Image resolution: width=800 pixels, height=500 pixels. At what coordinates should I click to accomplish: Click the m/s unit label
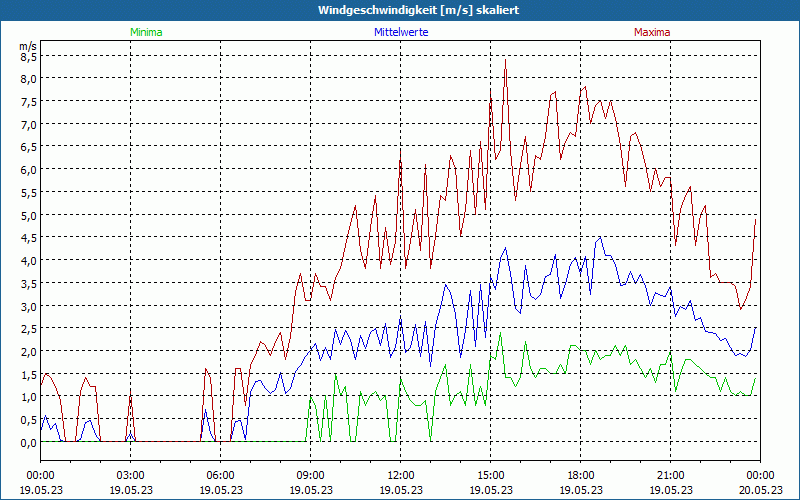click(28, 46)
